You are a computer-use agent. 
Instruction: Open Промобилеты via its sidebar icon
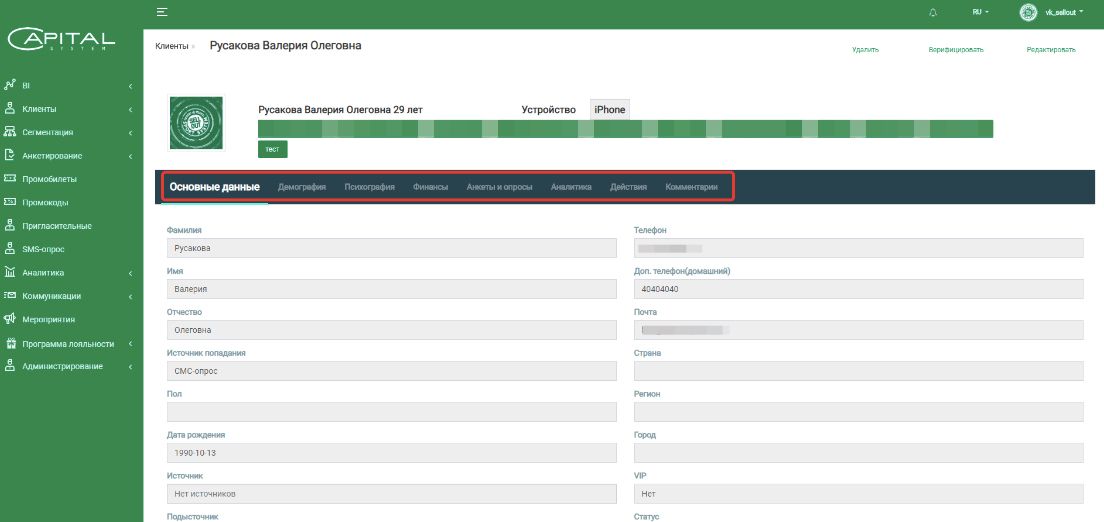(x=9, y=179)
